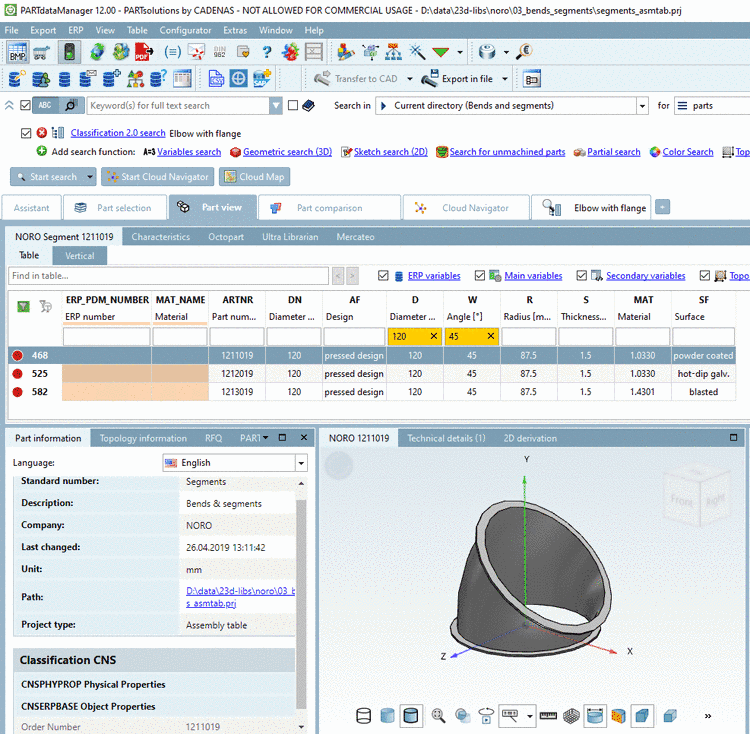Open the PART tab overflow dropdown
Screen dimensions: 750x734
click(265, 438)
